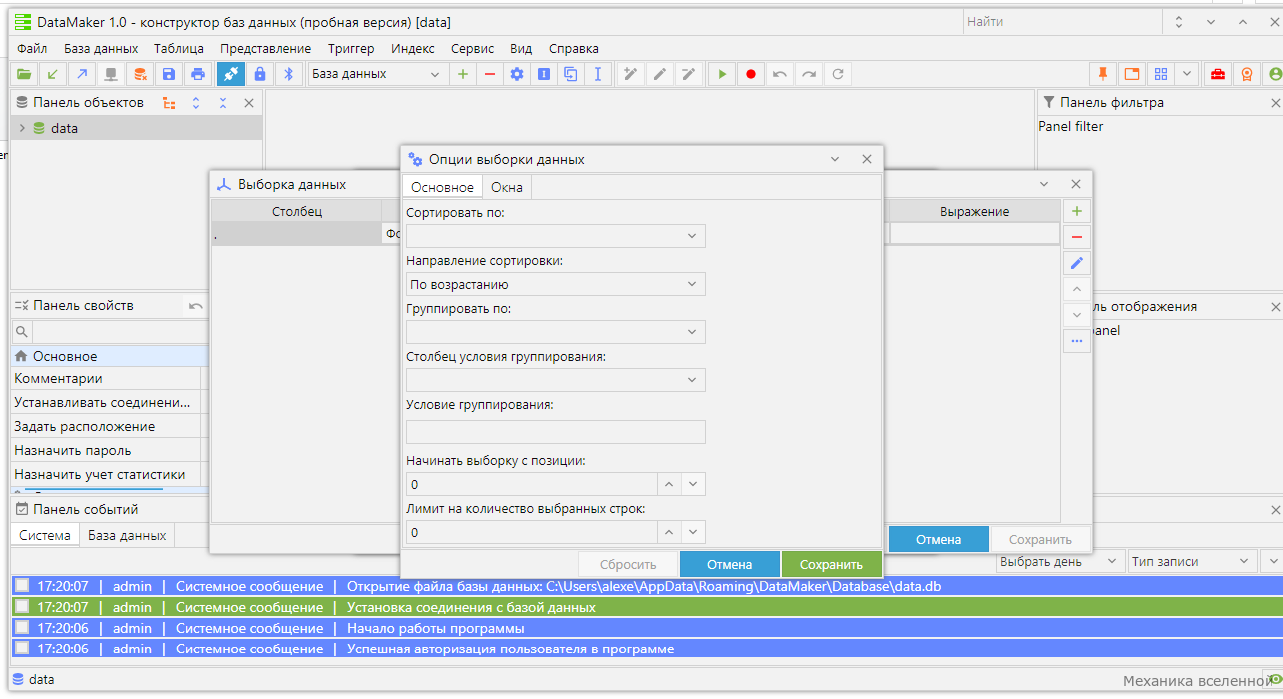
Task: Toggle checkbox for Успешная авторизация event
Action: tap(22, 648)
